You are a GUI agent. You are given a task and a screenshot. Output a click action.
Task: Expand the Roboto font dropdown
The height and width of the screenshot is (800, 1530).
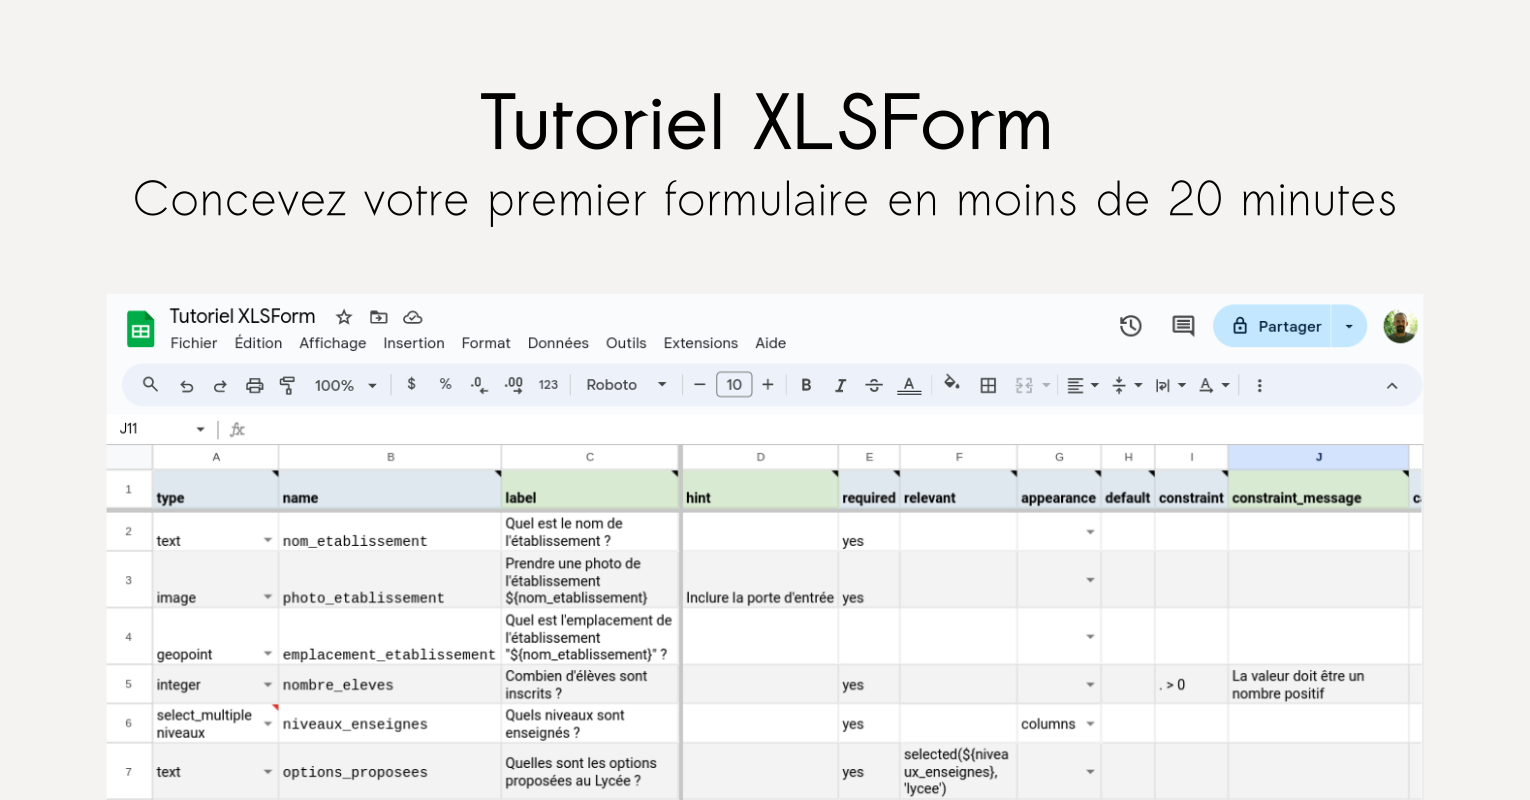(x=626, y=386)
